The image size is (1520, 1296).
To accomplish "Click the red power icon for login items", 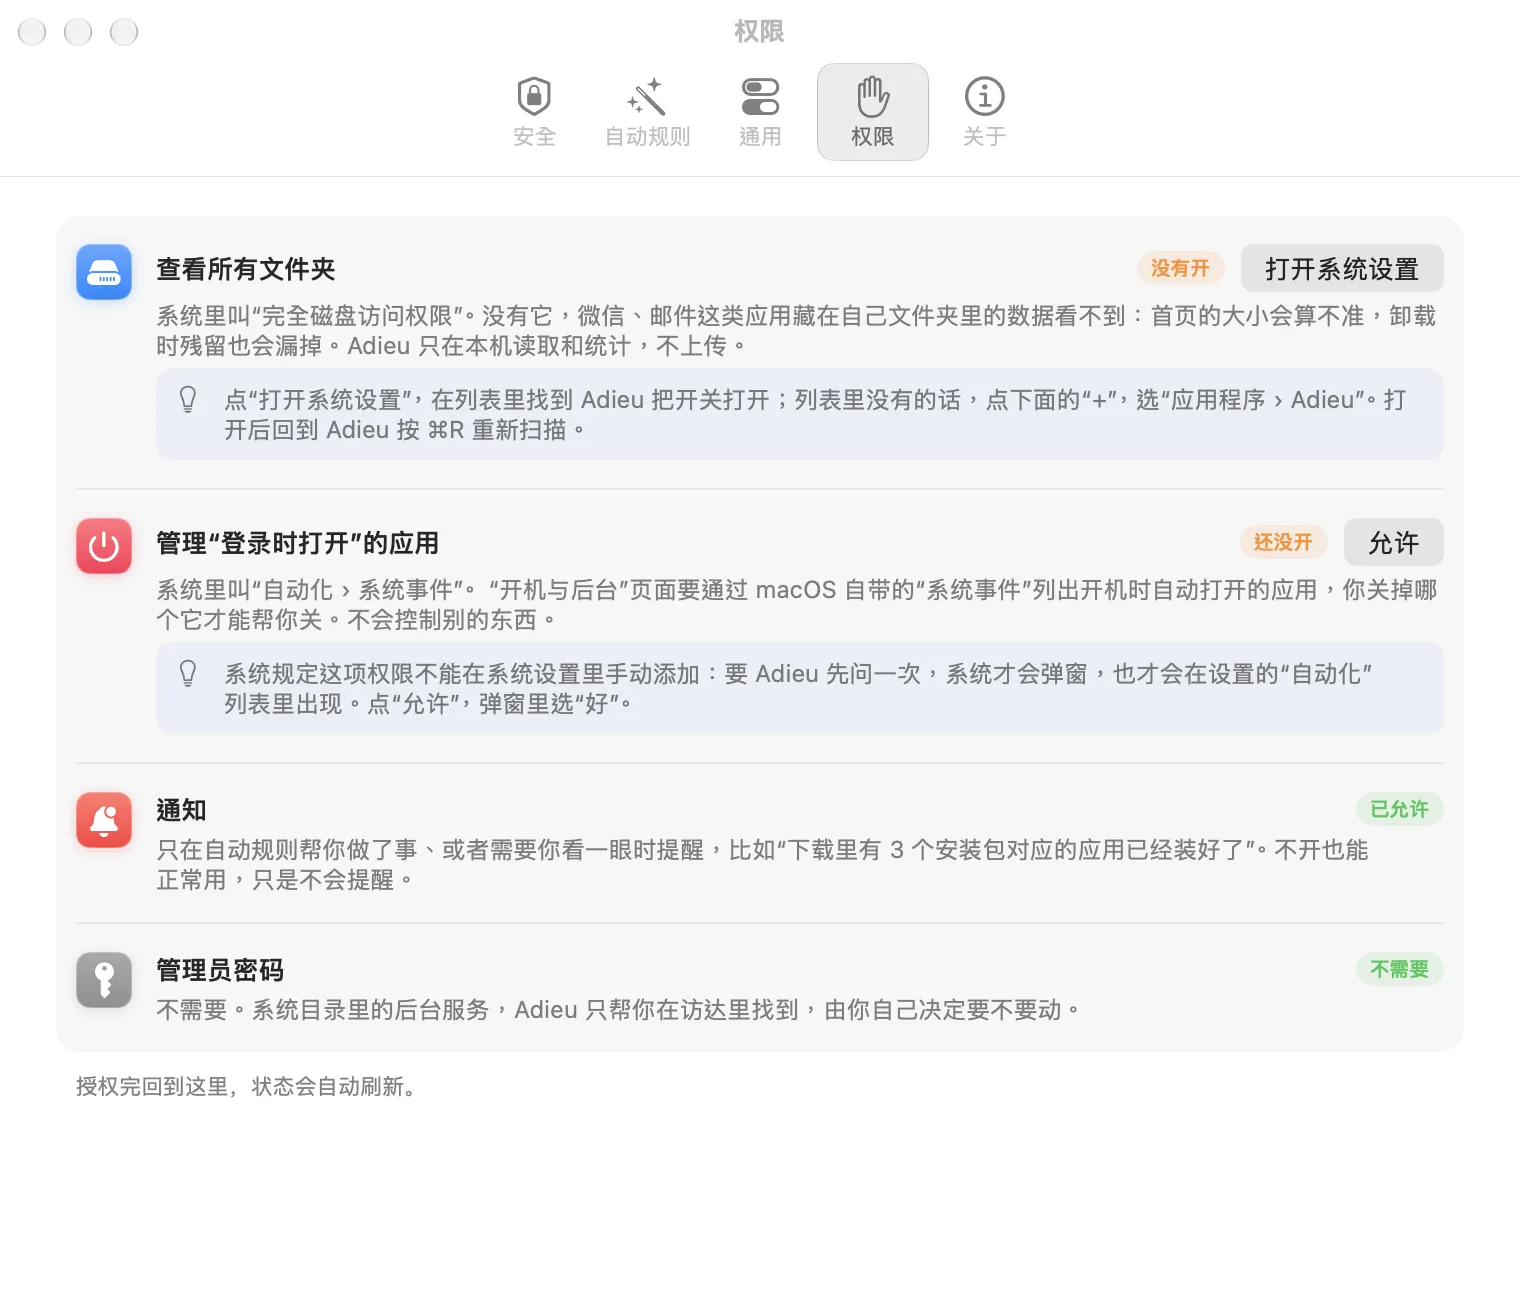I will [x=104, y=546].
